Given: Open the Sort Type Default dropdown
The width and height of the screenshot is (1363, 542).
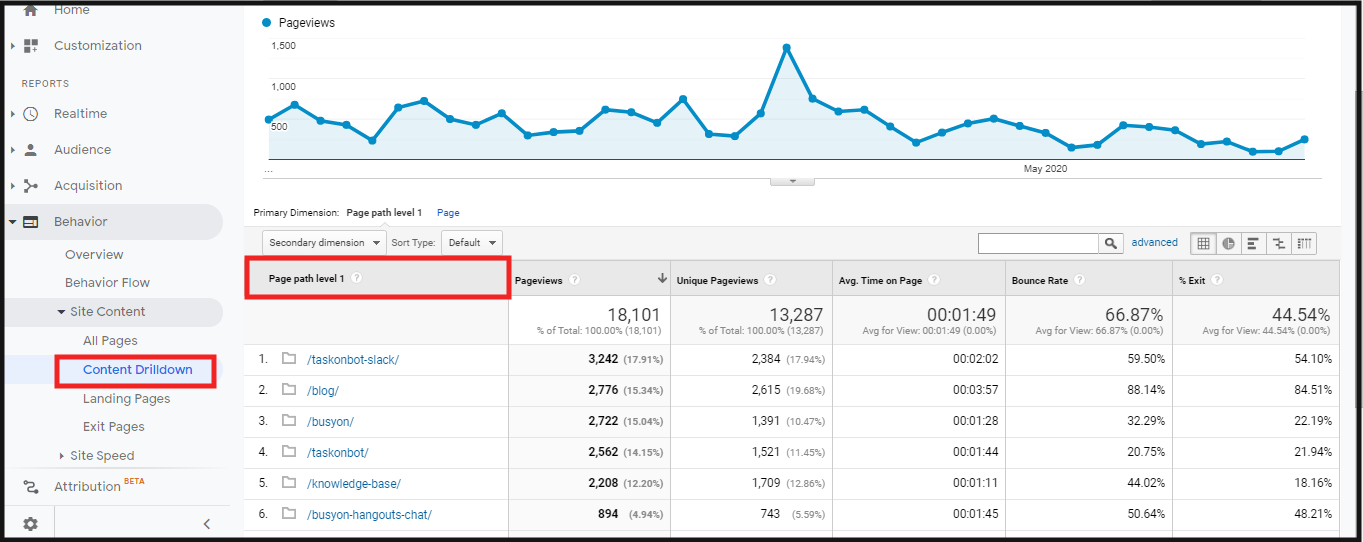Looking at the screenshot, I should click(471, 243).
